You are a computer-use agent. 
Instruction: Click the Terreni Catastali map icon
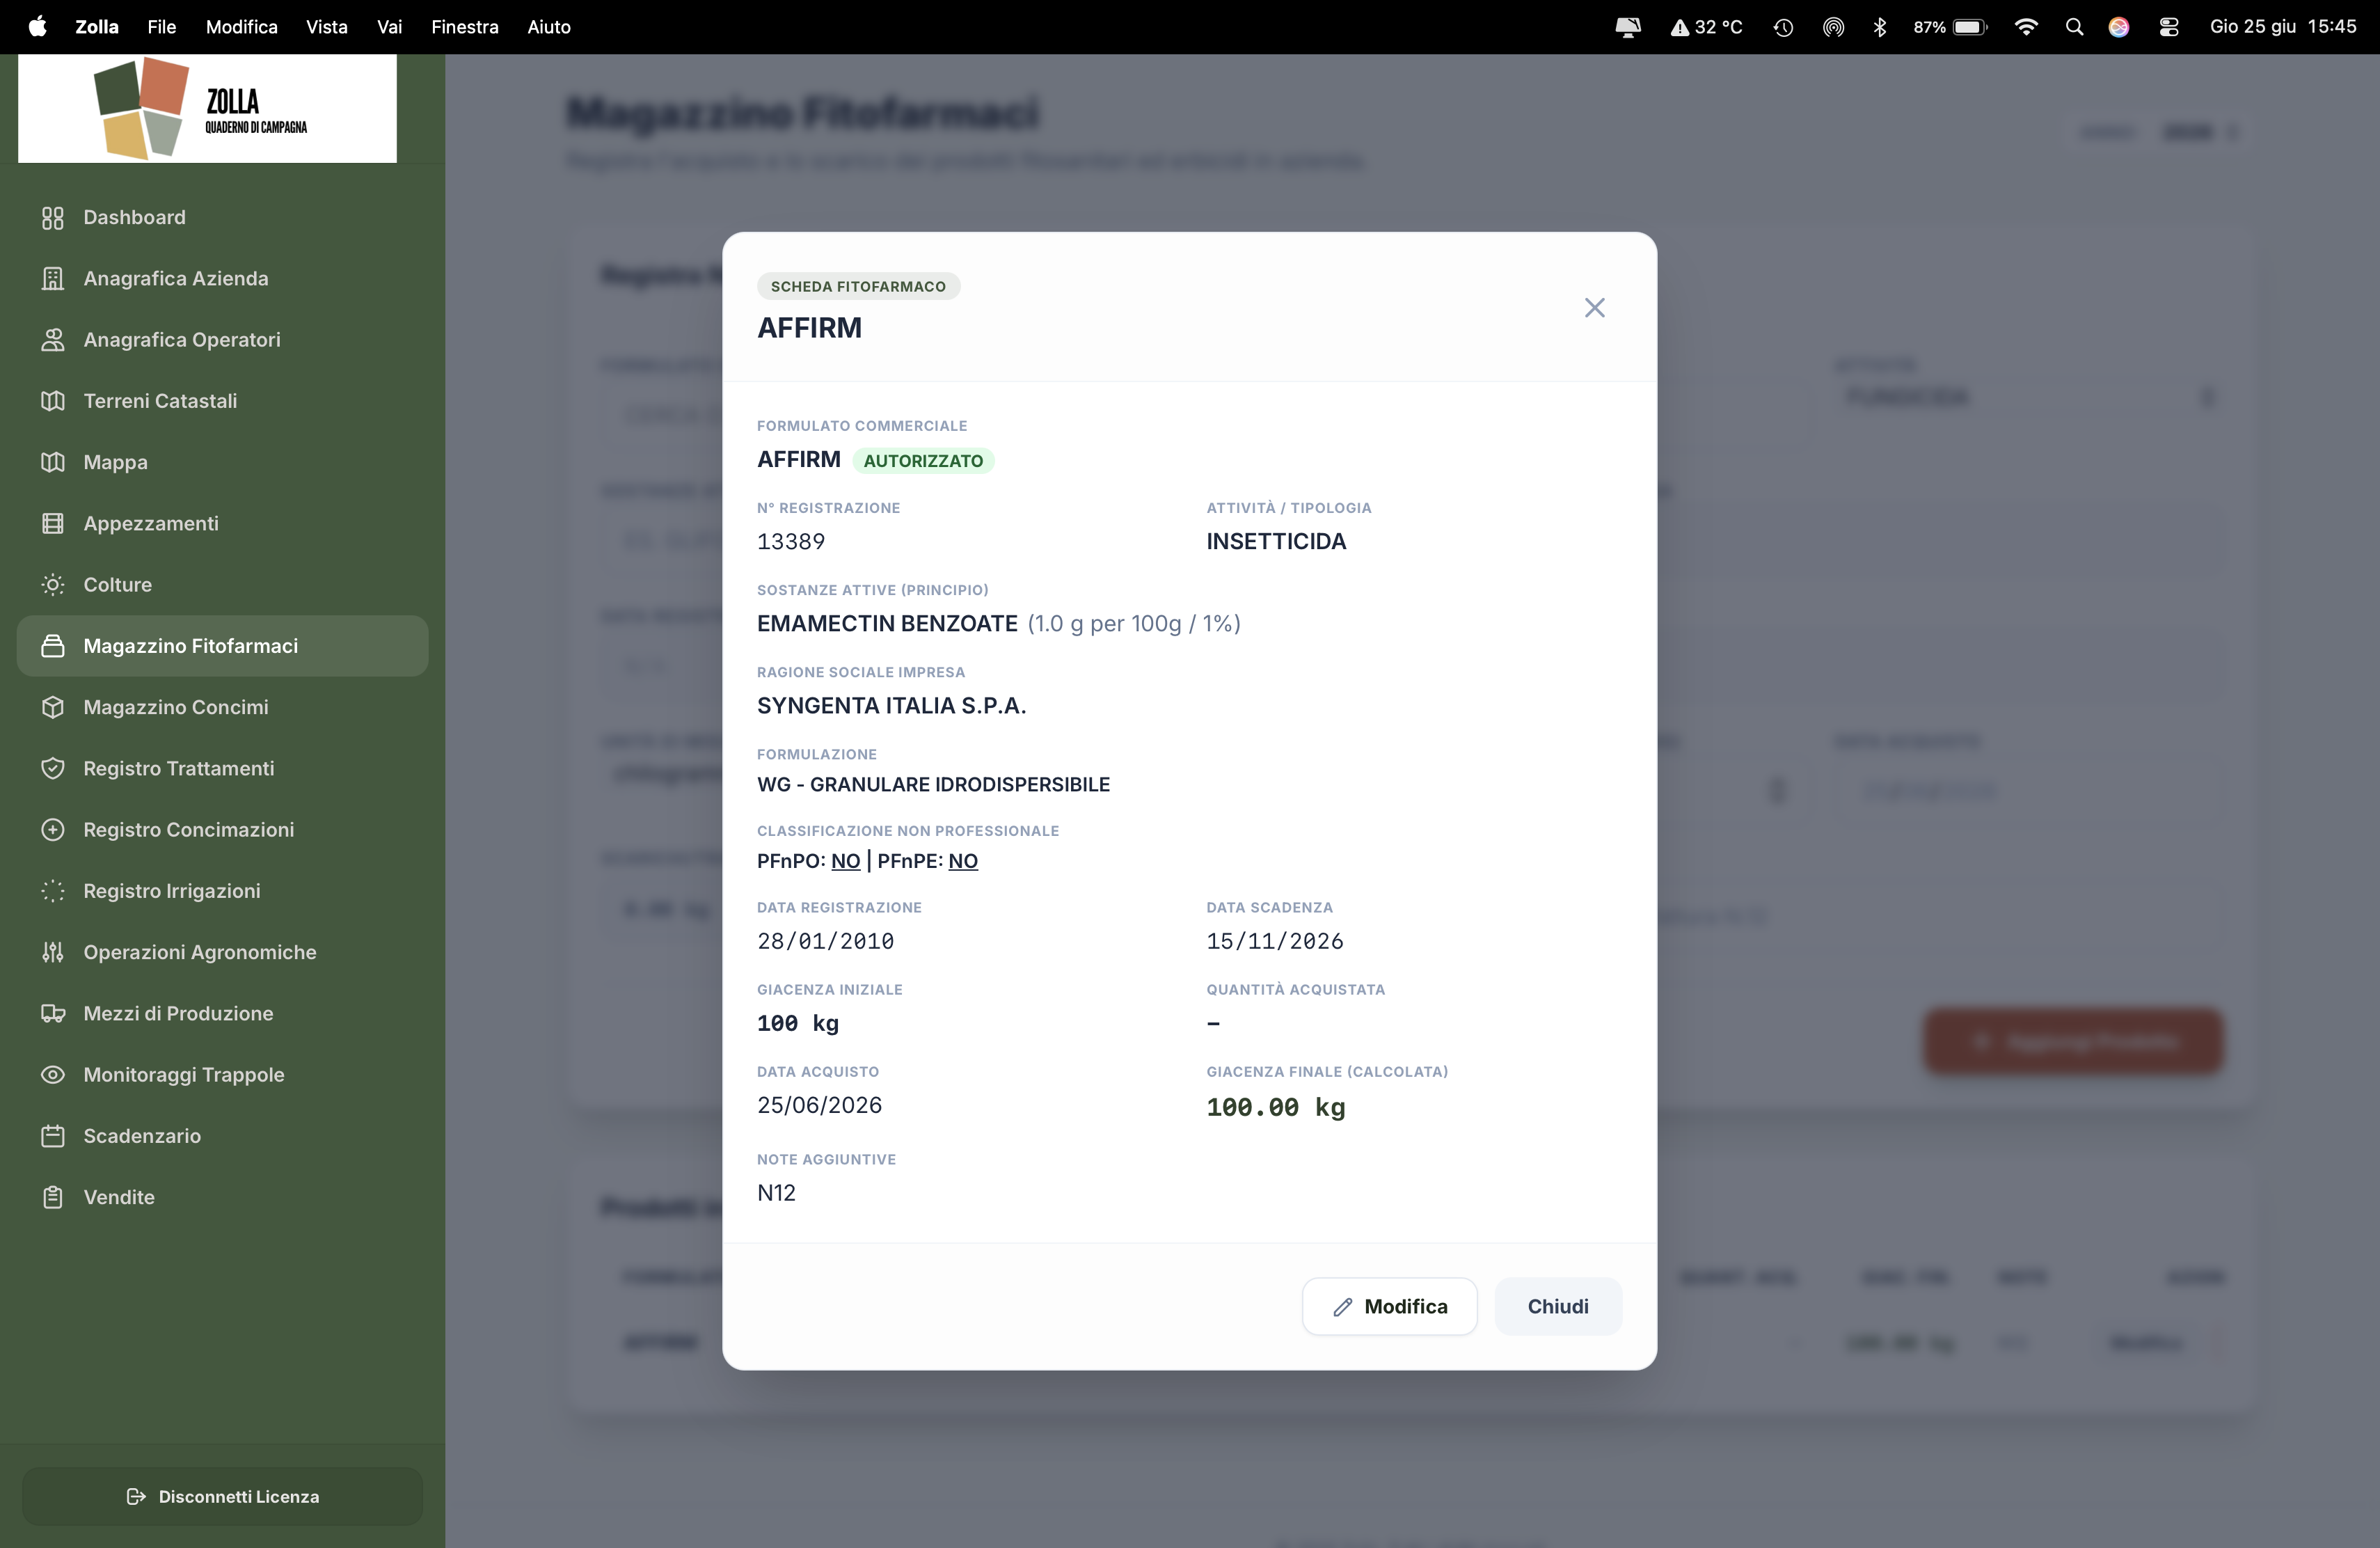pos(53,401)
